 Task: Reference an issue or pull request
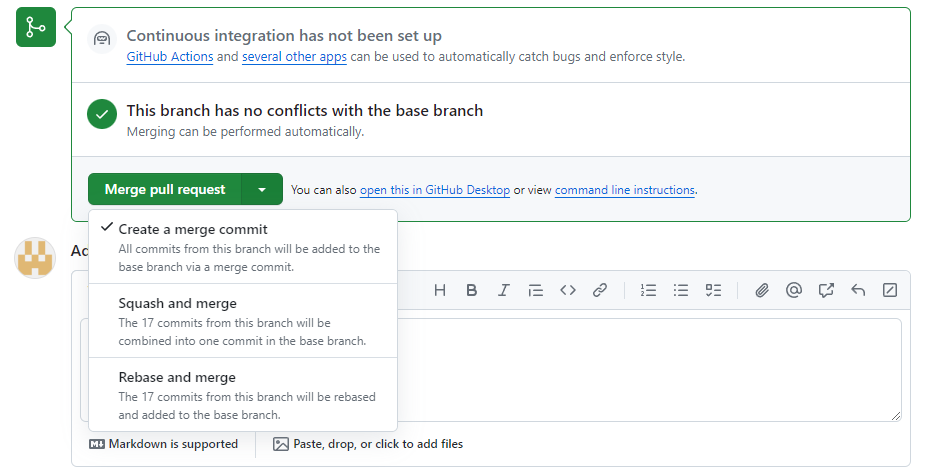[826, 290]
